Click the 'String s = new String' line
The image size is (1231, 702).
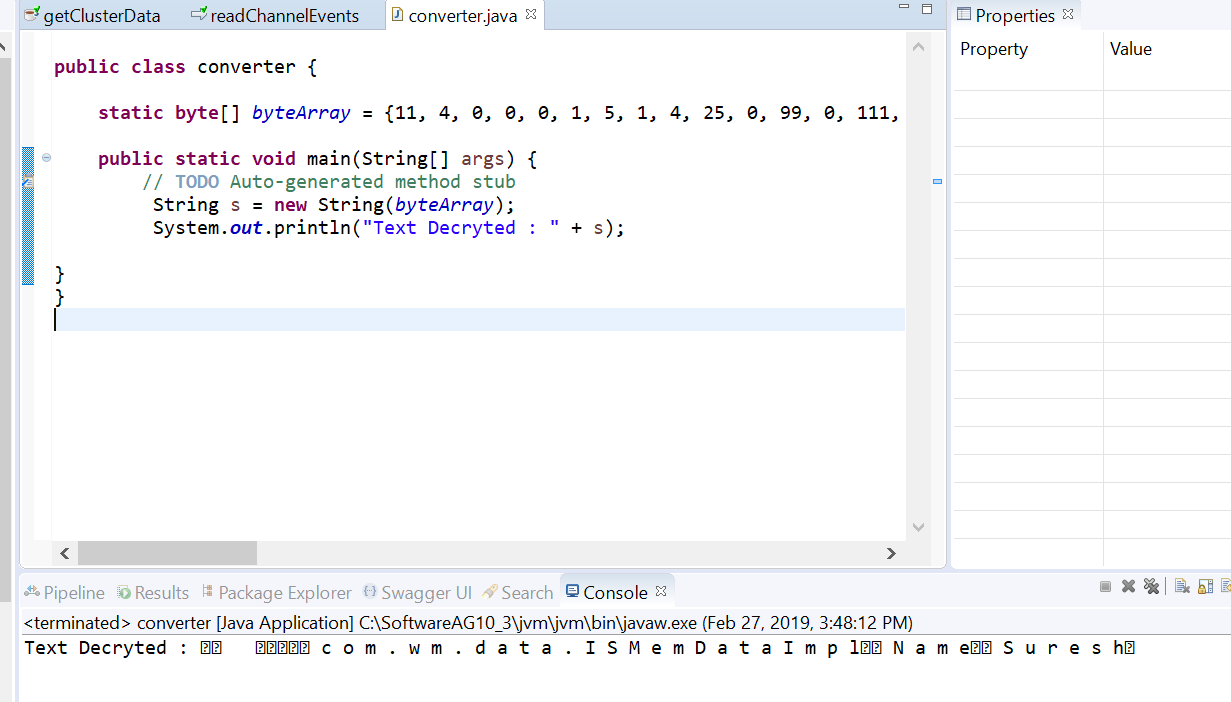tap(333, 205)
